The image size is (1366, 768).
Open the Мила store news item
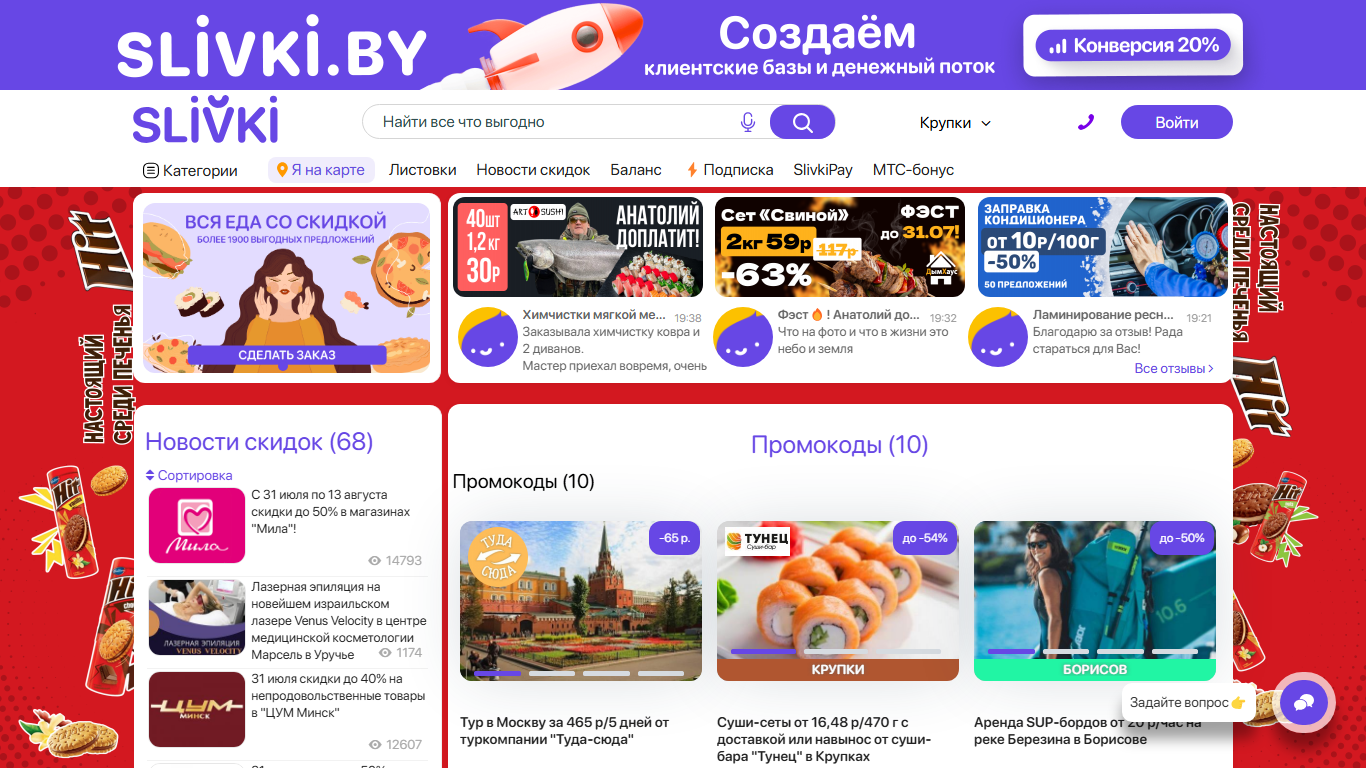pyautogui.click(x=287, y=527)
